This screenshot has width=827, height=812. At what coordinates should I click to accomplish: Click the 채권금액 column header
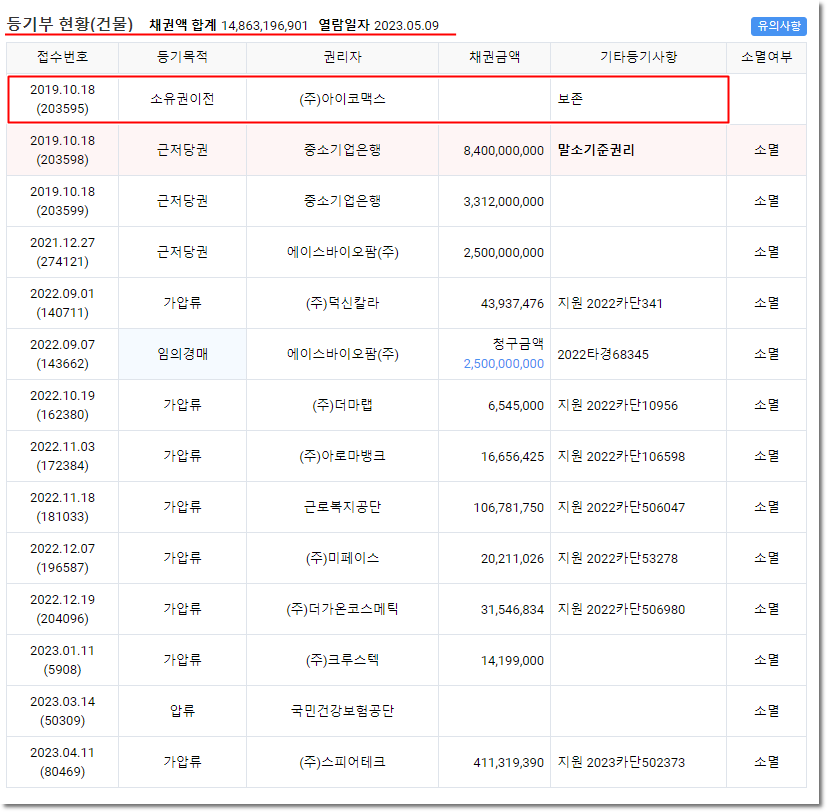[494, 57]
